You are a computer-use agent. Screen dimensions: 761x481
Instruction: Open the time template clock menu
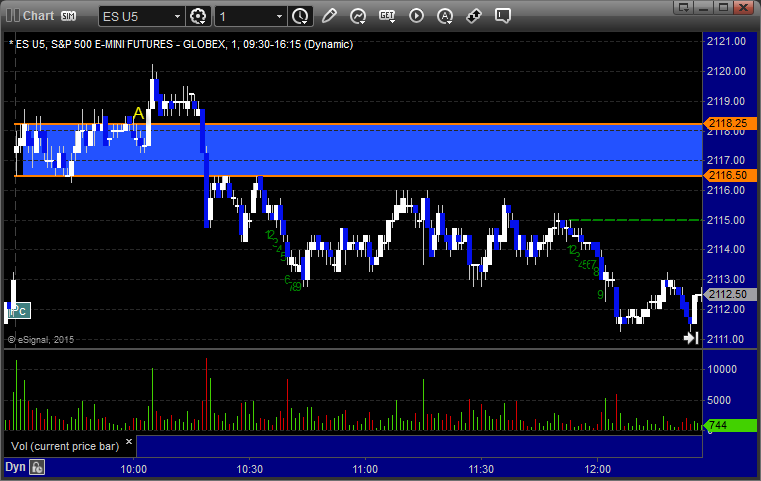(x=300, y=17)
